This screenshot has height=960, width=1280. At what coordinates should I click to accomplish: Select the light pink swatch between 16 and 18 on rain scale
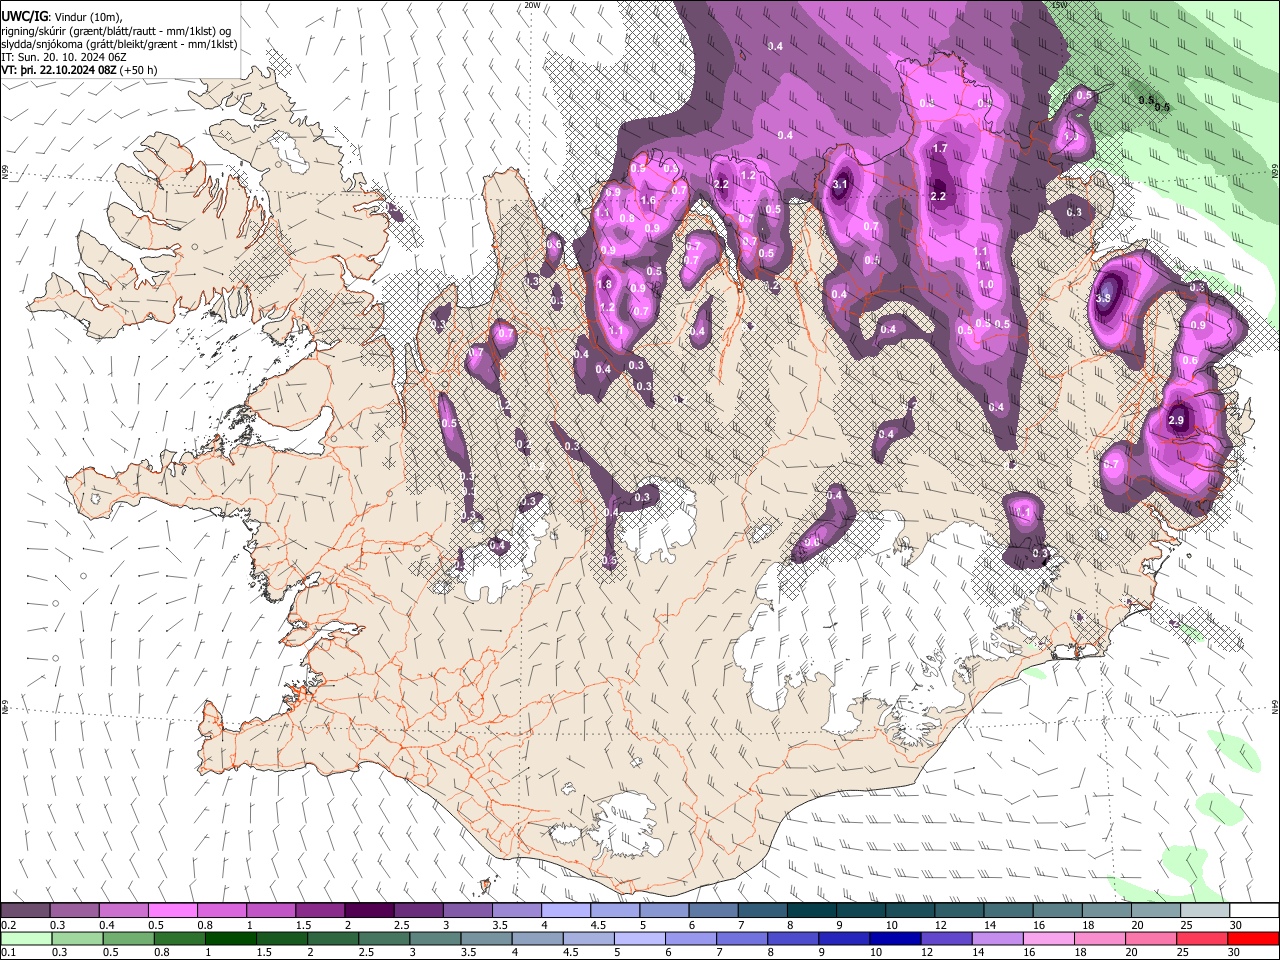(x=1048, y=939)
